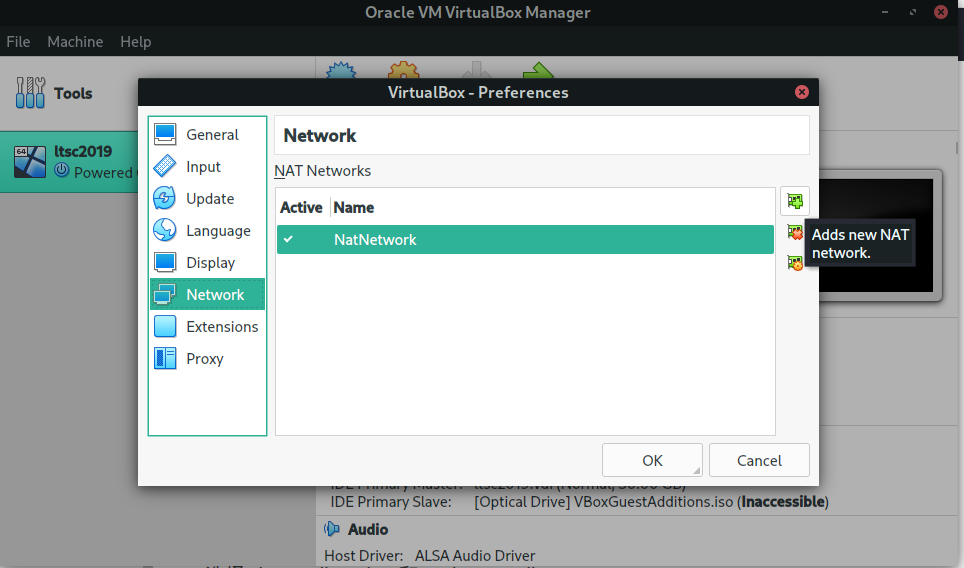Open the Extensions preferences section
The height and width of the screenshot is (568, 964).
207,326
